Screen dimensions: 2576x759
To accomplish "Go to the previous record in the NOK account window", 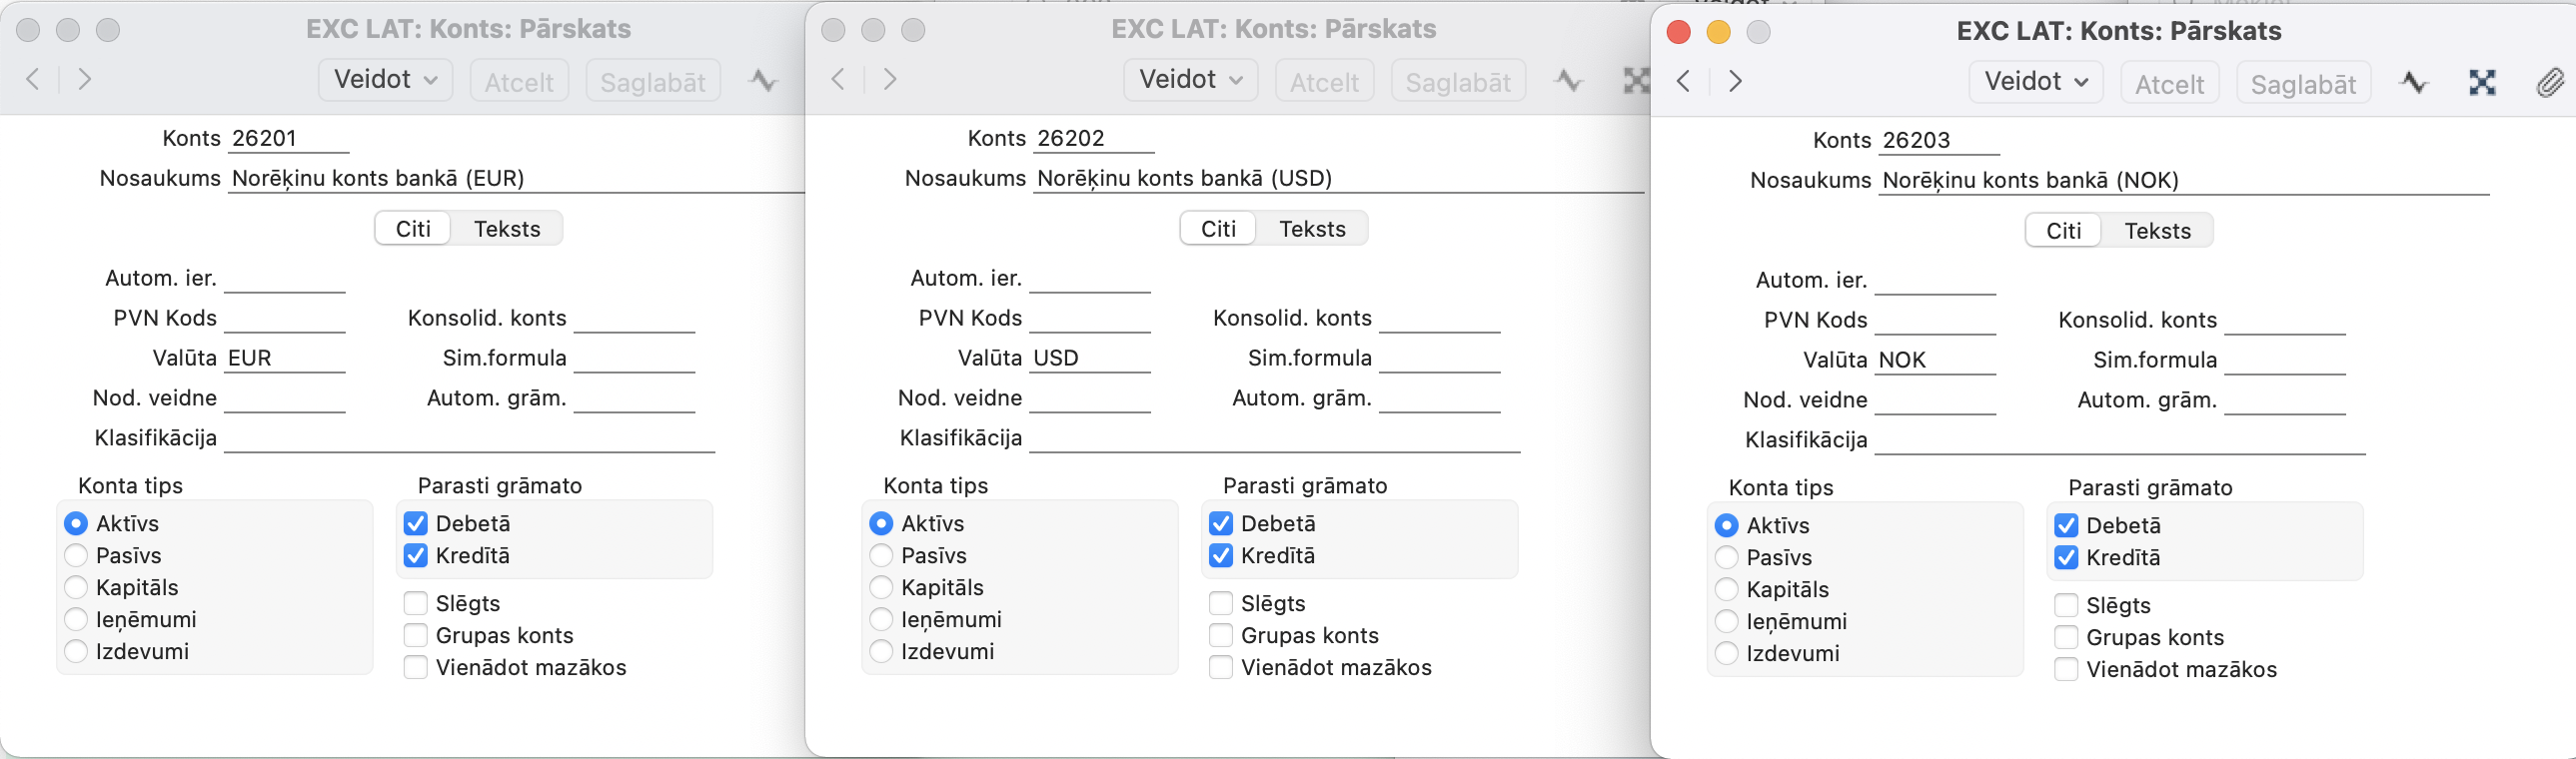I will click(1684, 81).
